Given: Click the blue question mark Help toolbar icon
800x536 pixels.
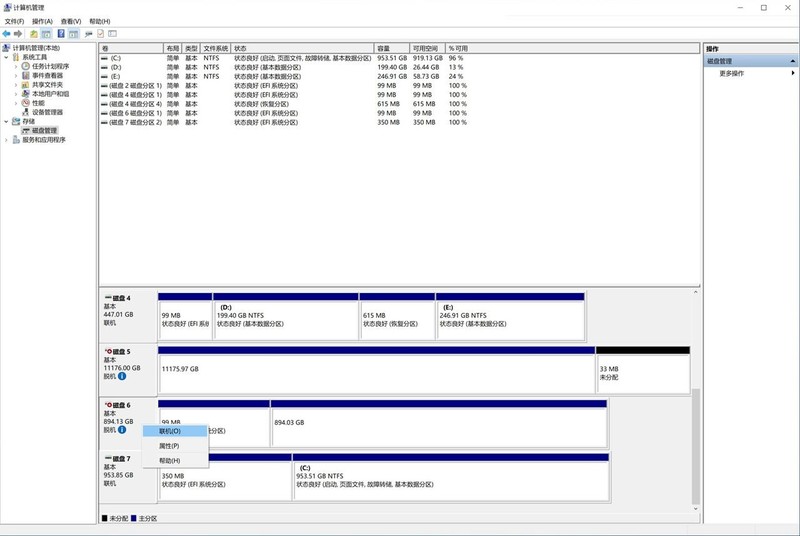Looking at the screenshot, I should [x=61, y=34].
